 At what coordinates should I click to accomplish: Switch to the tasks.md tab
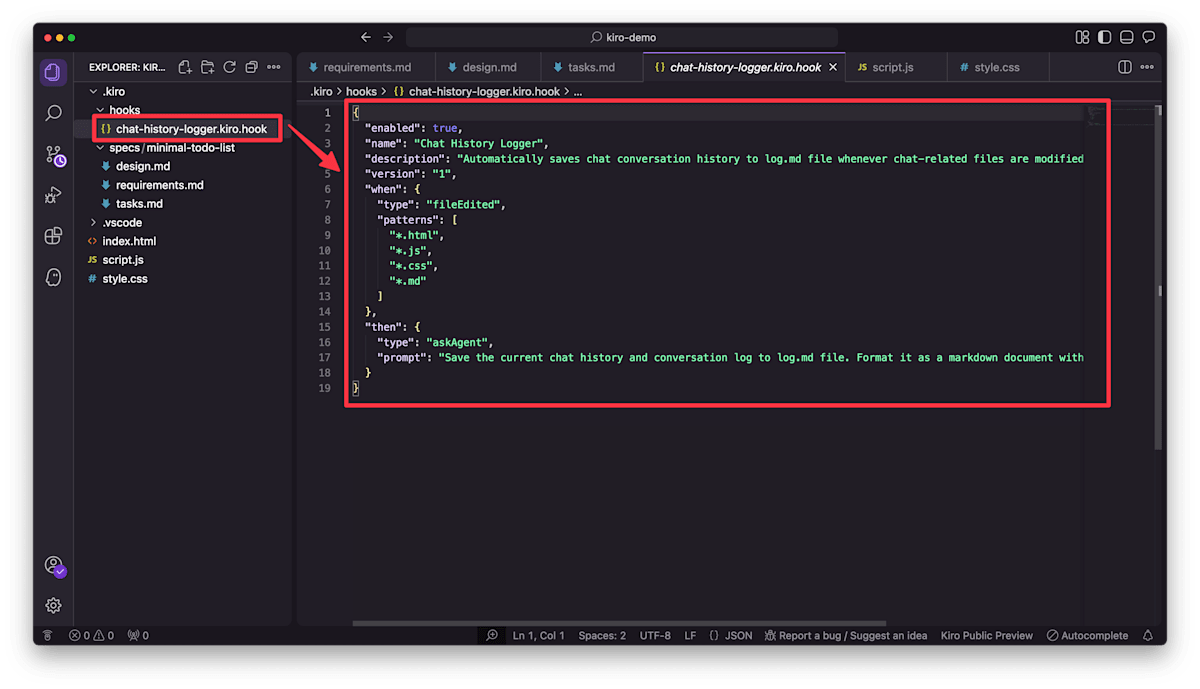click(x=591, y=67)
